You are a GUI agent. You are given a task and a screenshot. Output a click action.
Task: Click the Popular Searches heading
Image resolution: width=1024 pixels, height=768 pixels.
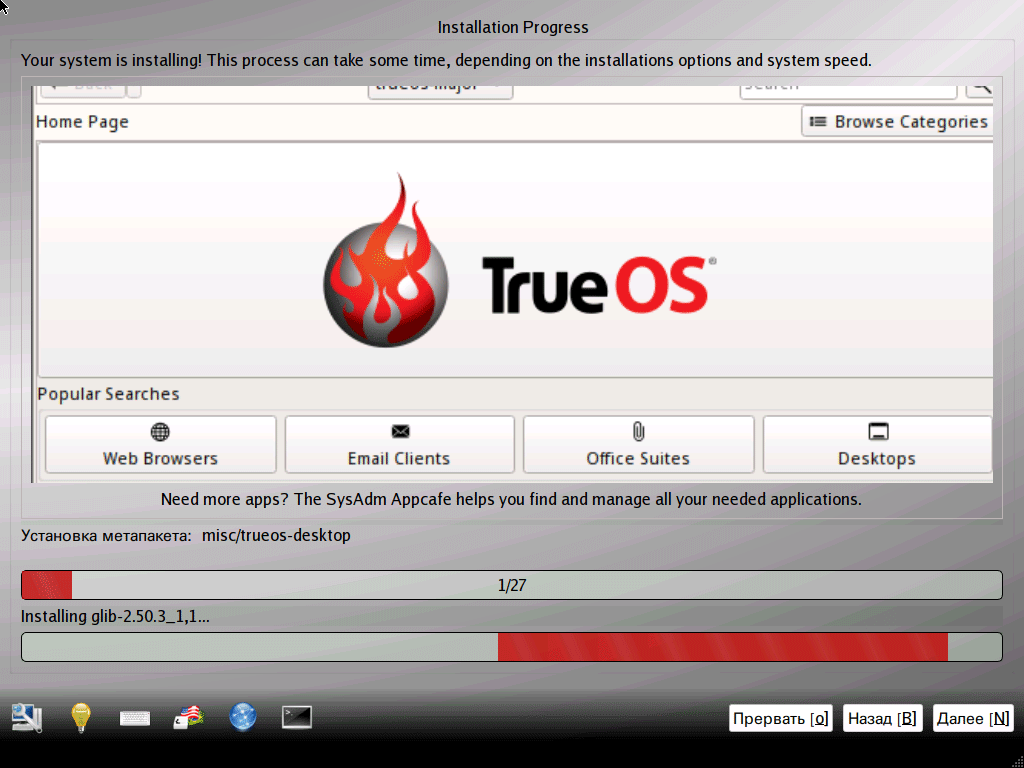point(108,394)
